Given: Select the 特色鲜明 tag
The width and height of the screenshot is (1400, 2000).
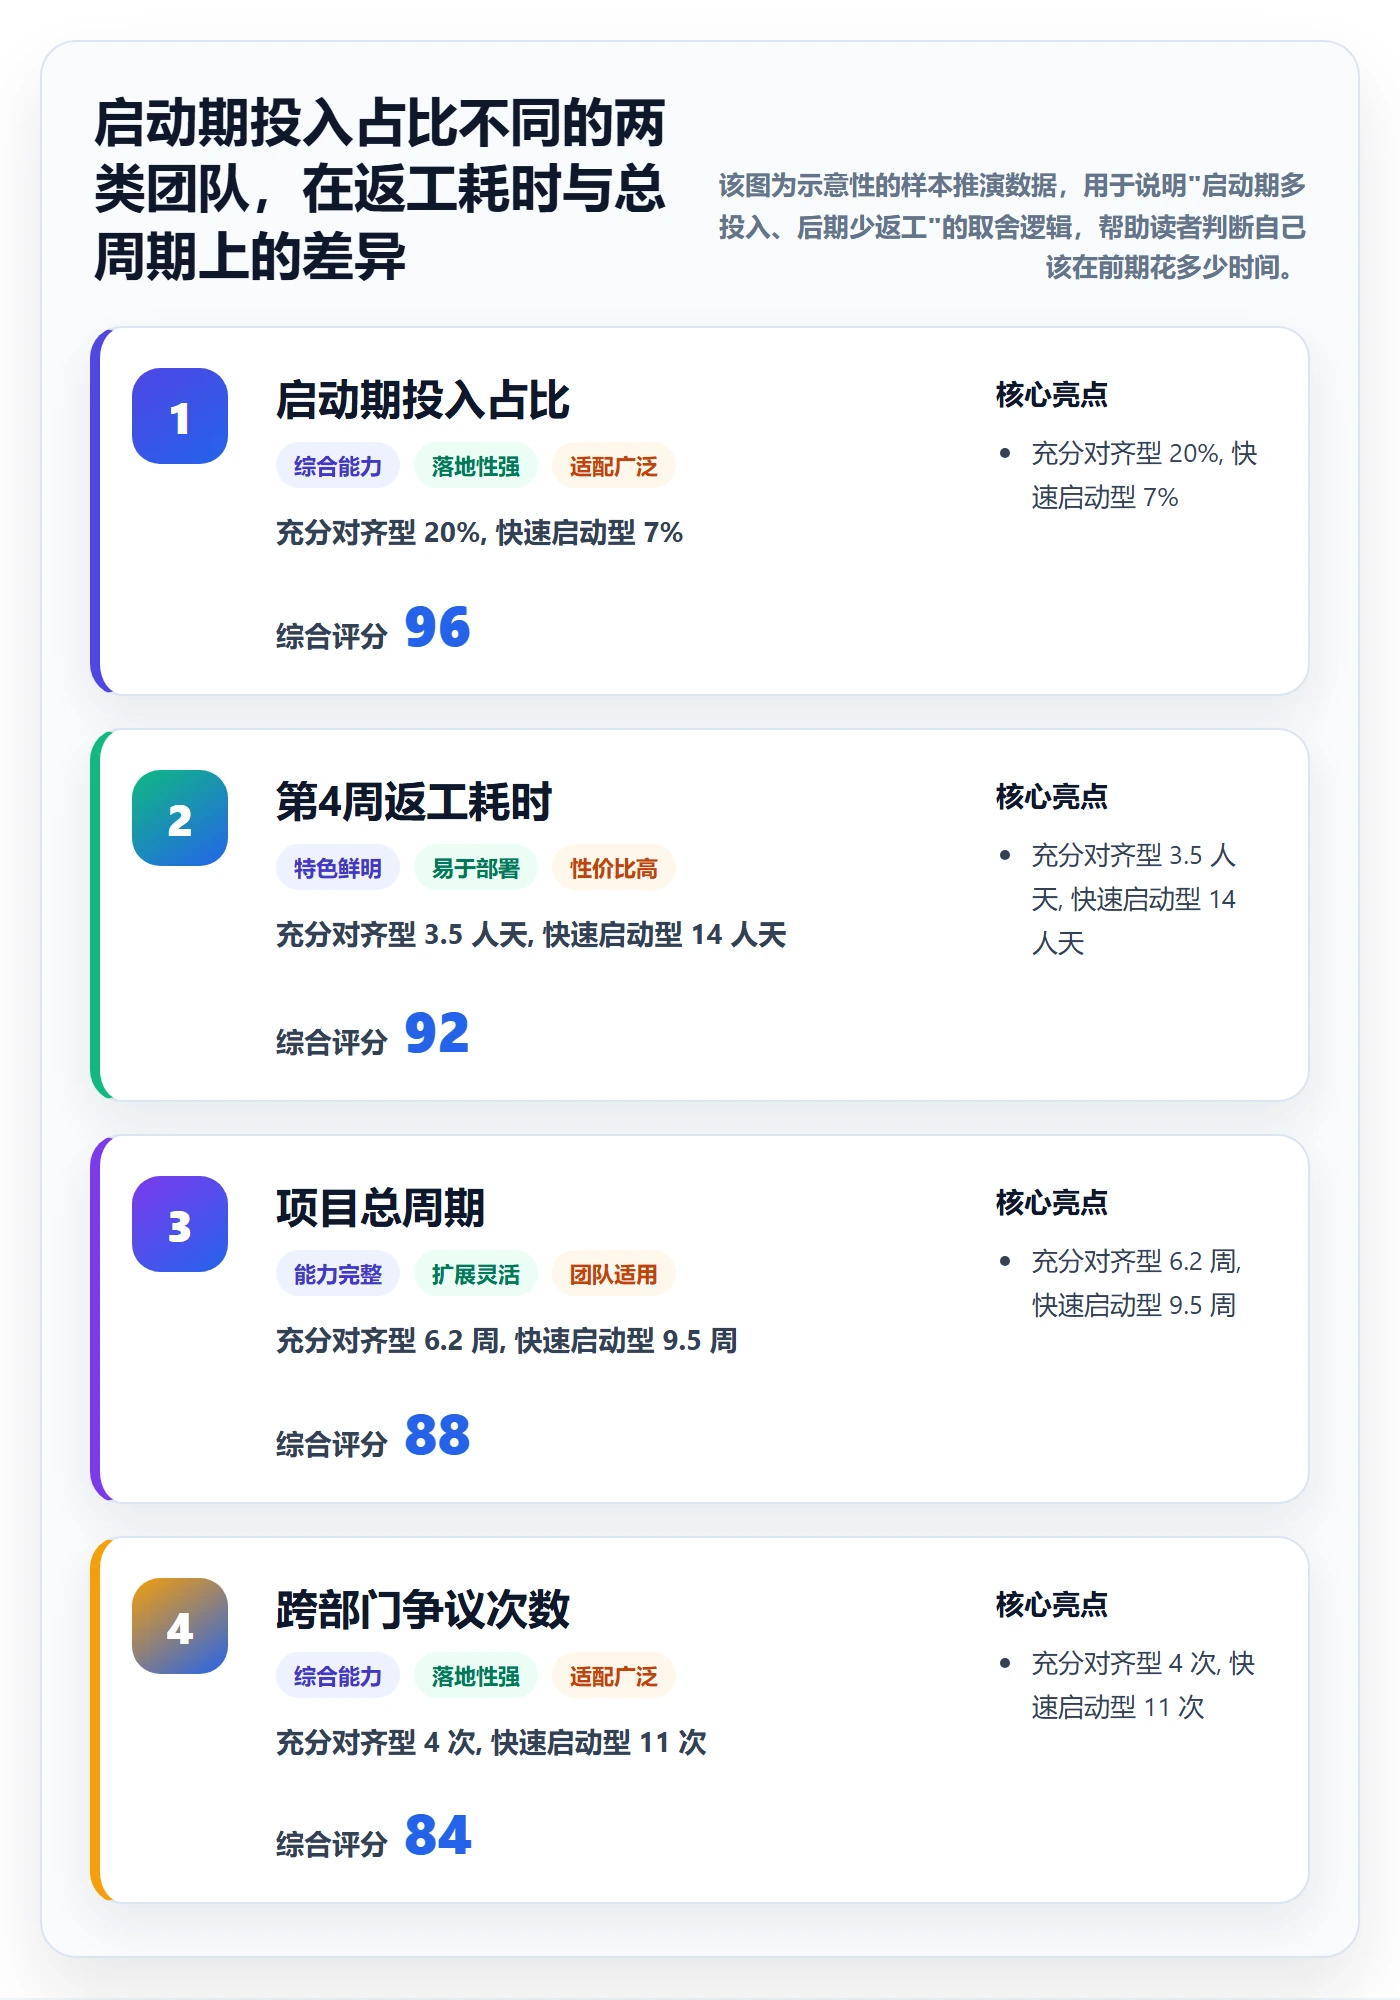Looking at the screenshot, I should (338, 868).
